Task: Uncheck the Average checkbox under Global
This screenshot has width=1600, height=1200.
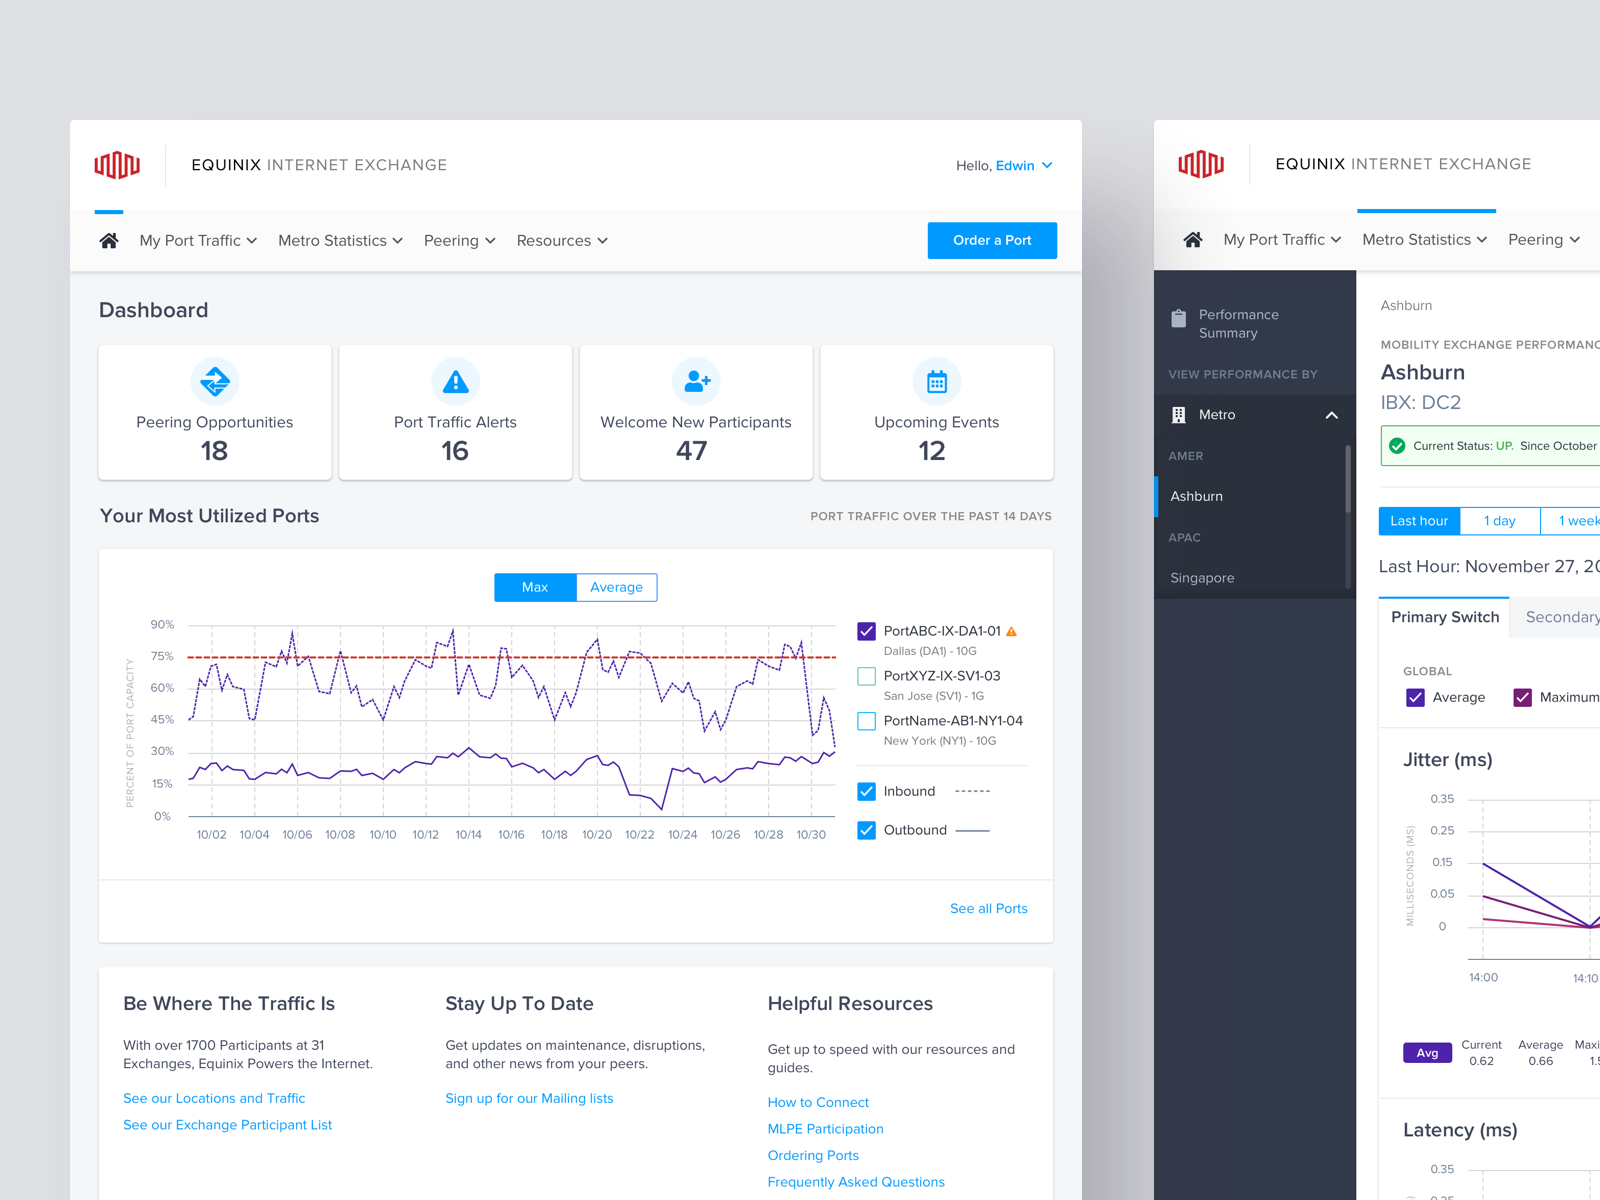Action: [x=1415, y=697]
